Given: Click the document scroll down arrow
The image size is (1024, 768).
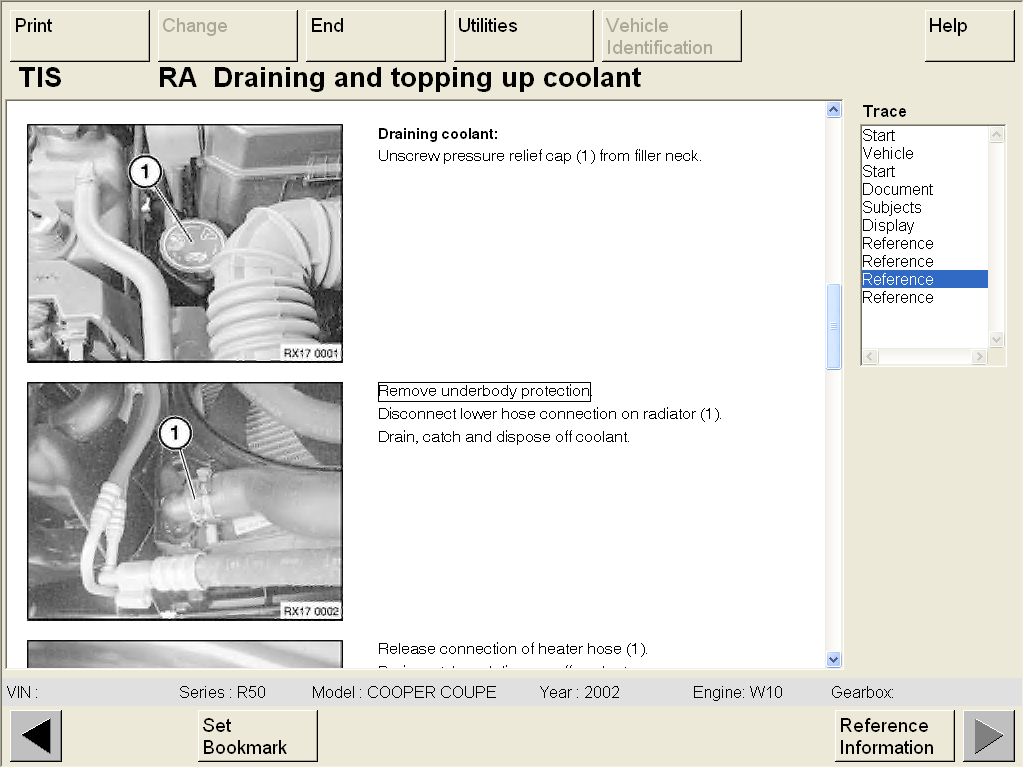Looking at the screenshot, I should tap(833, 660).
